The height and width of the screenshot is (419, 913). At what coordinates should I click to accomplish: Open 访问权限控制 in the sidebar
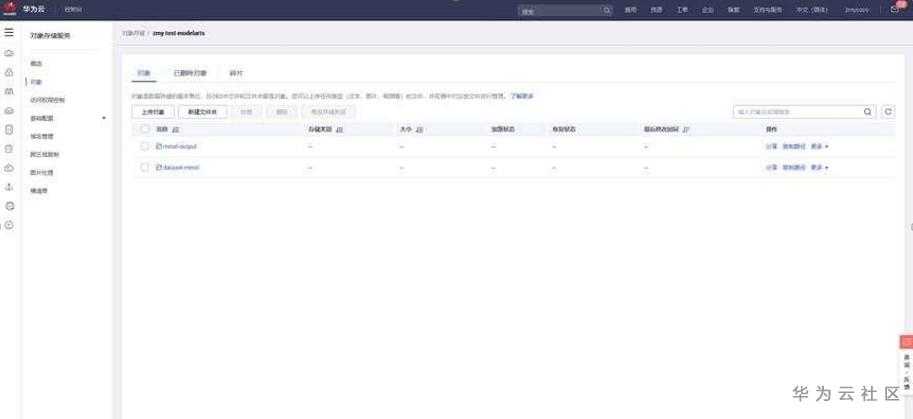pos(48,100)
